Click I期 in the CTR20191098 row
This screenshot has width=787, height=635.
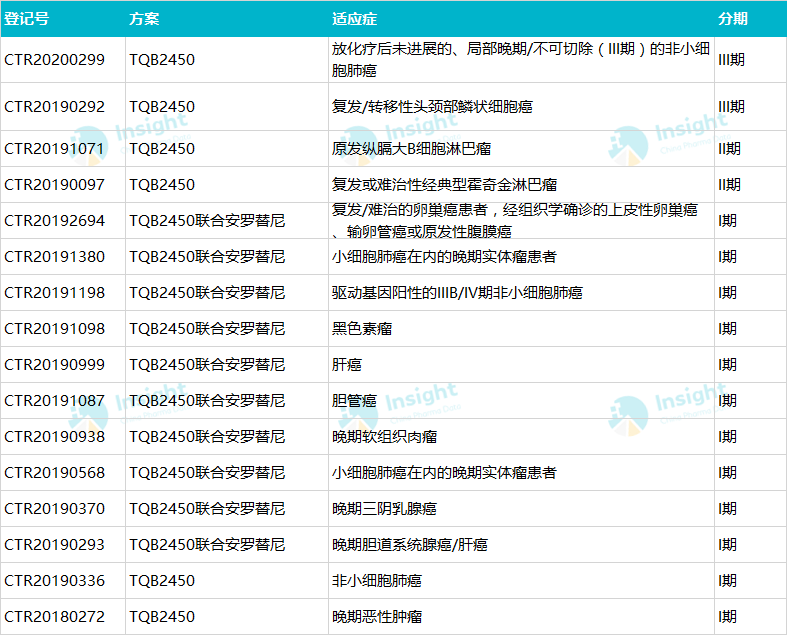click(727, 329)
